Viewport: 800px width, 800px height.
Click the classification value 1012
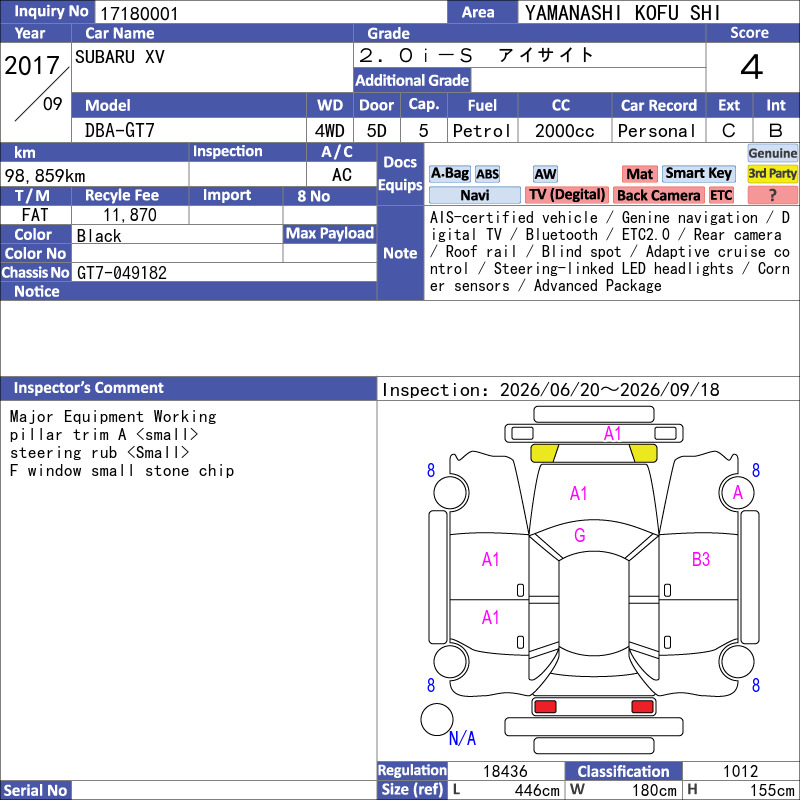[740, 771]
